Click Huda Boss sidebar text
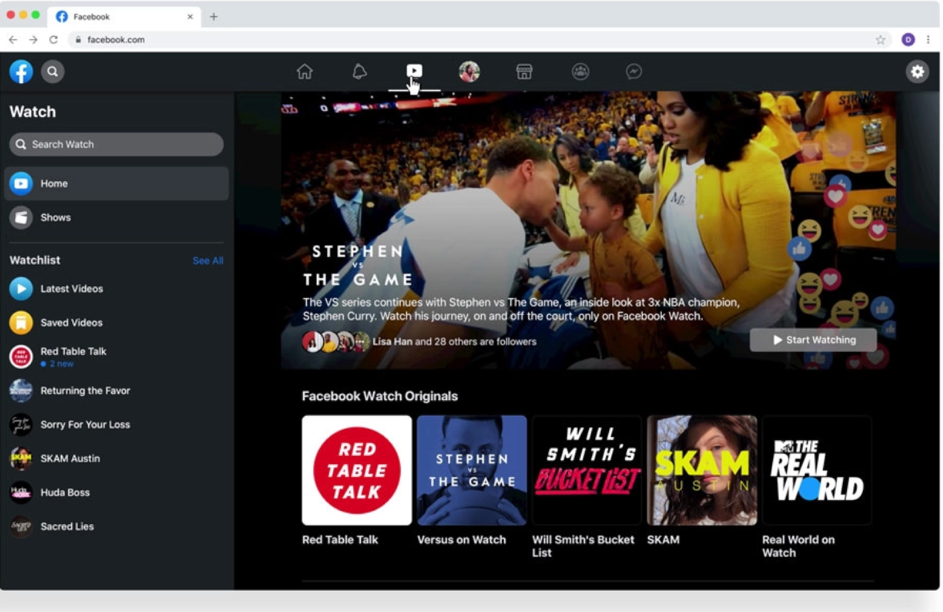The width and height of the screenshot is (943, 612). pos(65,492)
